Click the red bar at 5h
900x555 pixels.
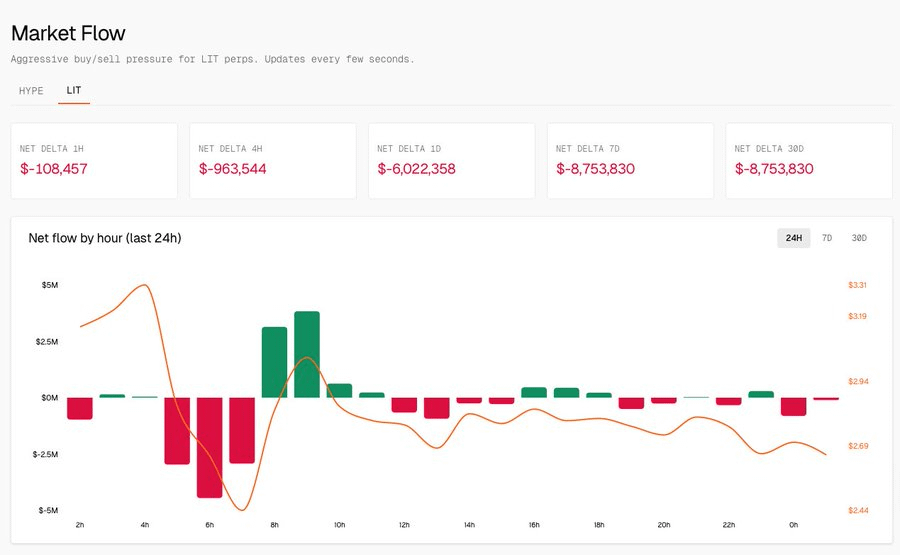(x=177, y=430)
